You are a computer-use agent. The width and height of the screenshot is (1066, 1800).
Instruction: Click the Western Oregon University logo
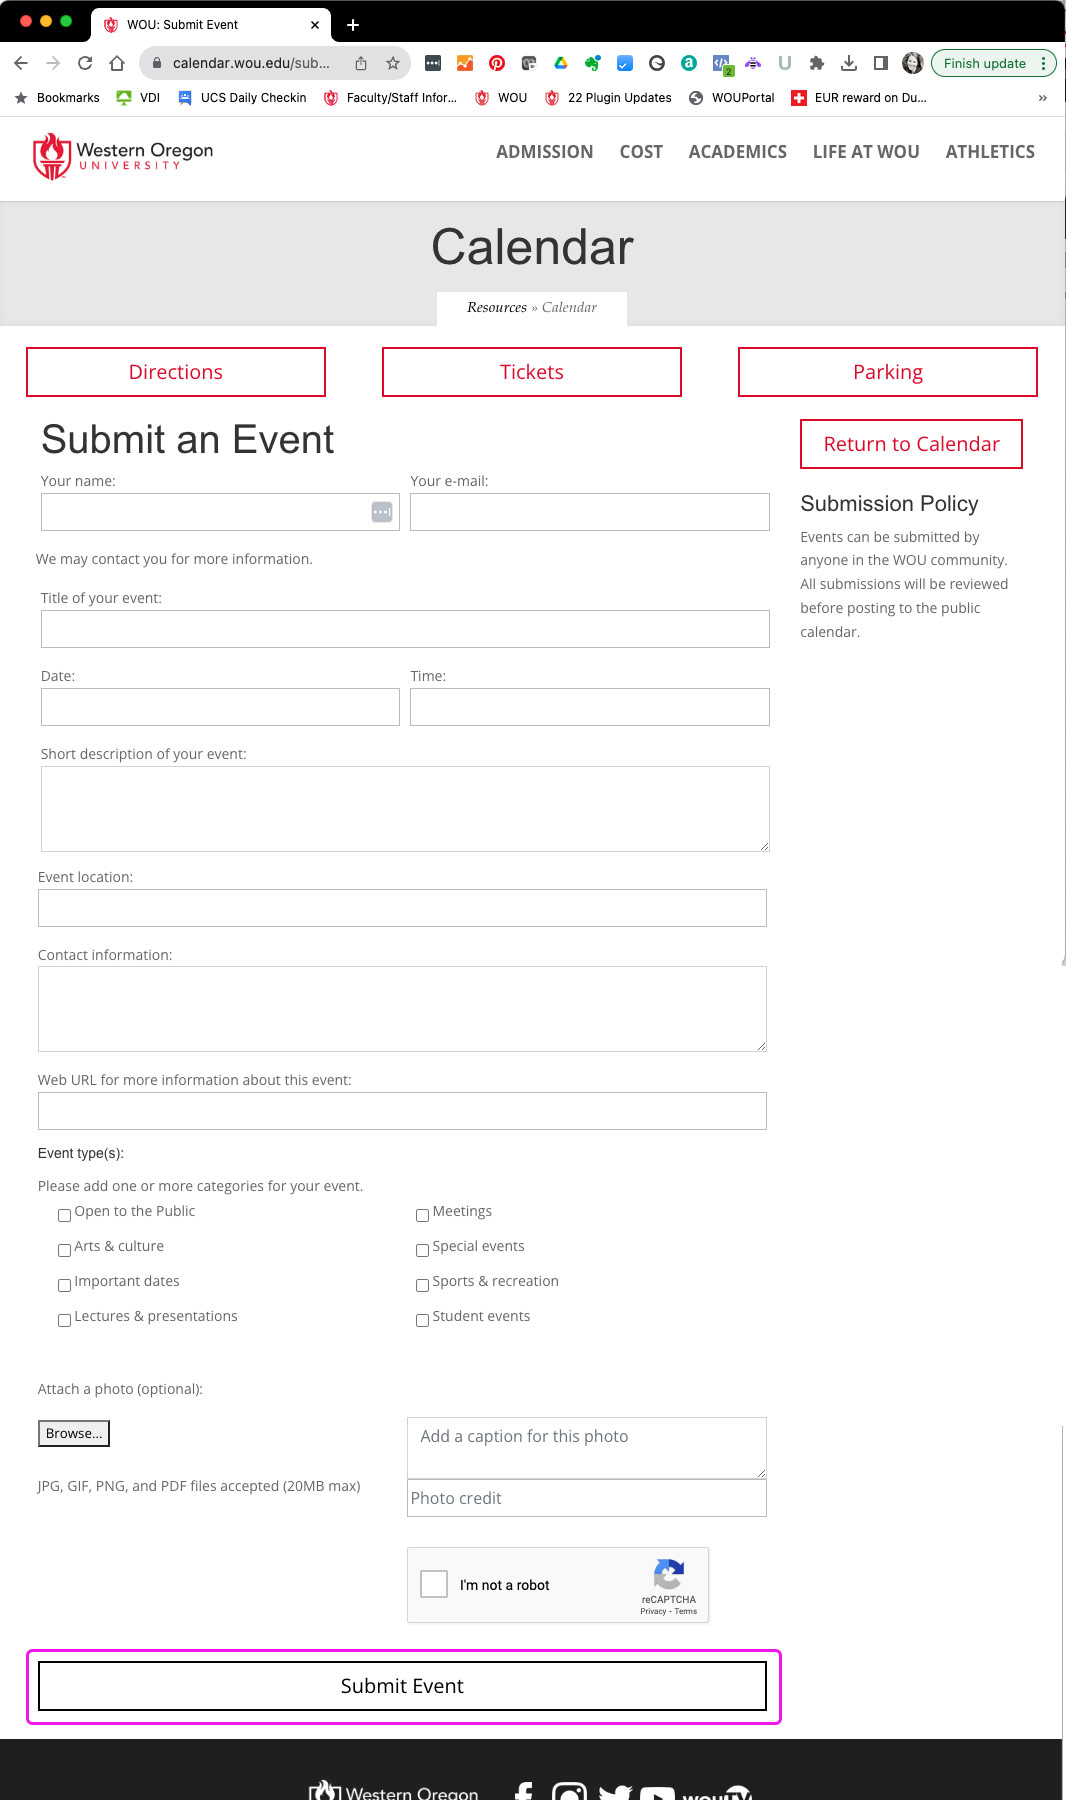point(123,157)
